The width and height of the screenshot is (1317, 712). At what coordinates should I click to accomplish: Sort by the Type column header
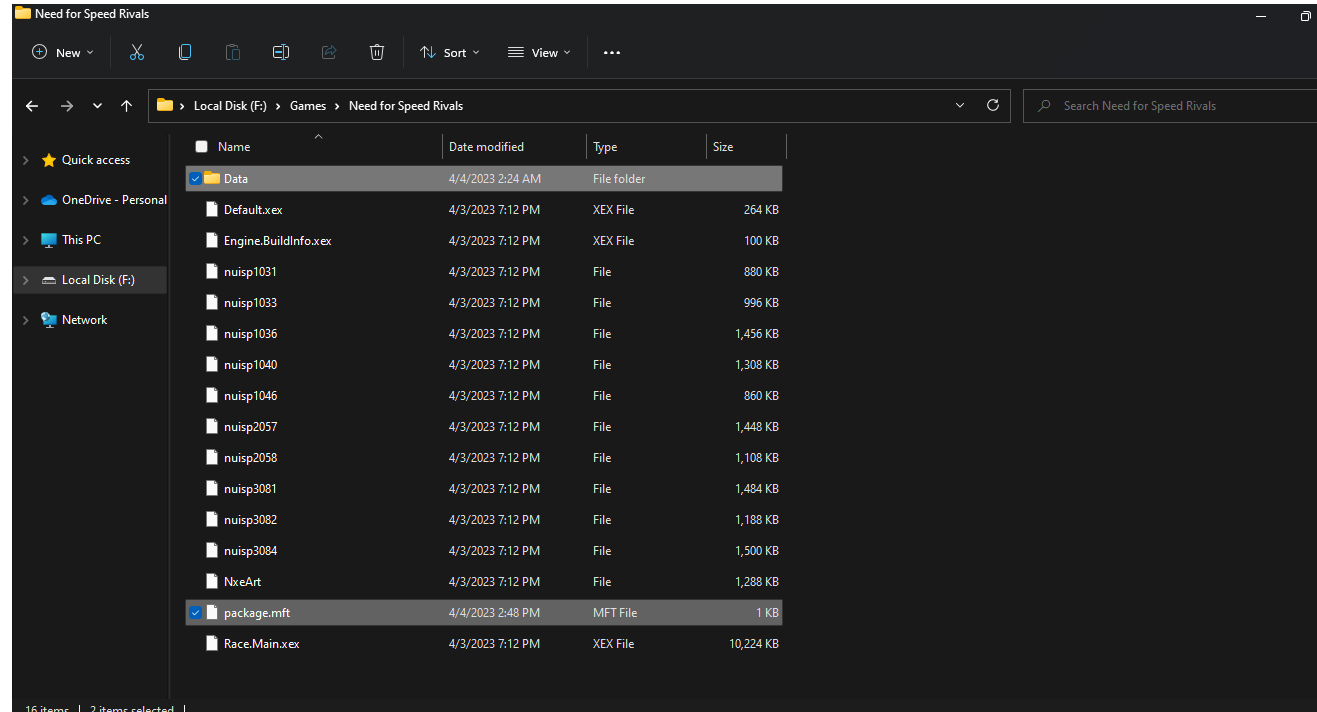point(605,147)
